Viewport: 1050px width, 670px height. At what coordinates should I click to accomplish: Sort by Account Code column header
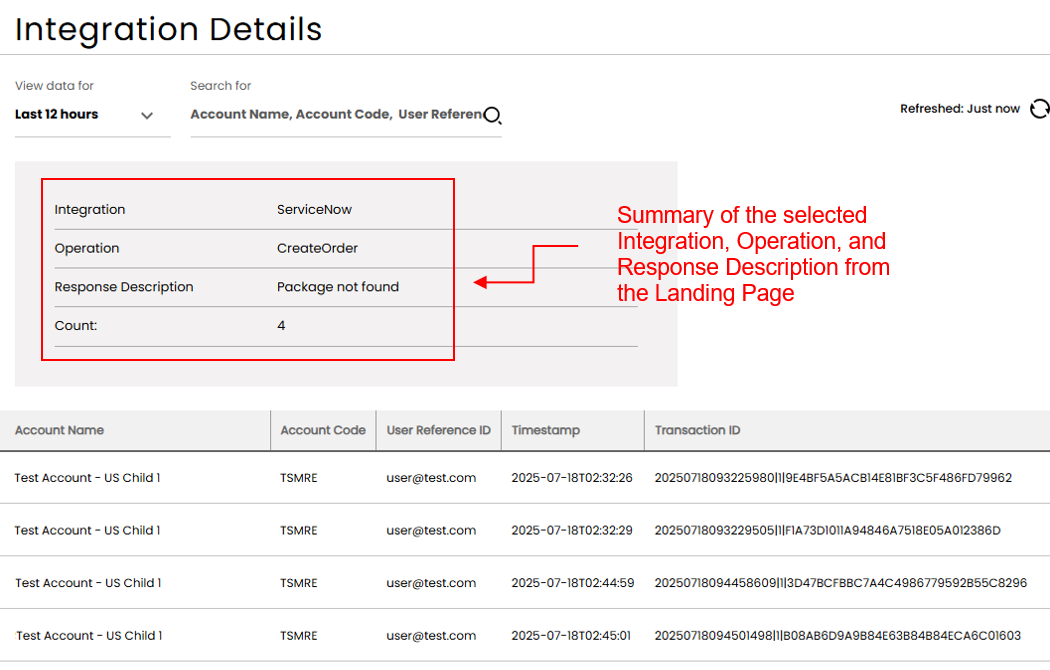pos(322,430)
